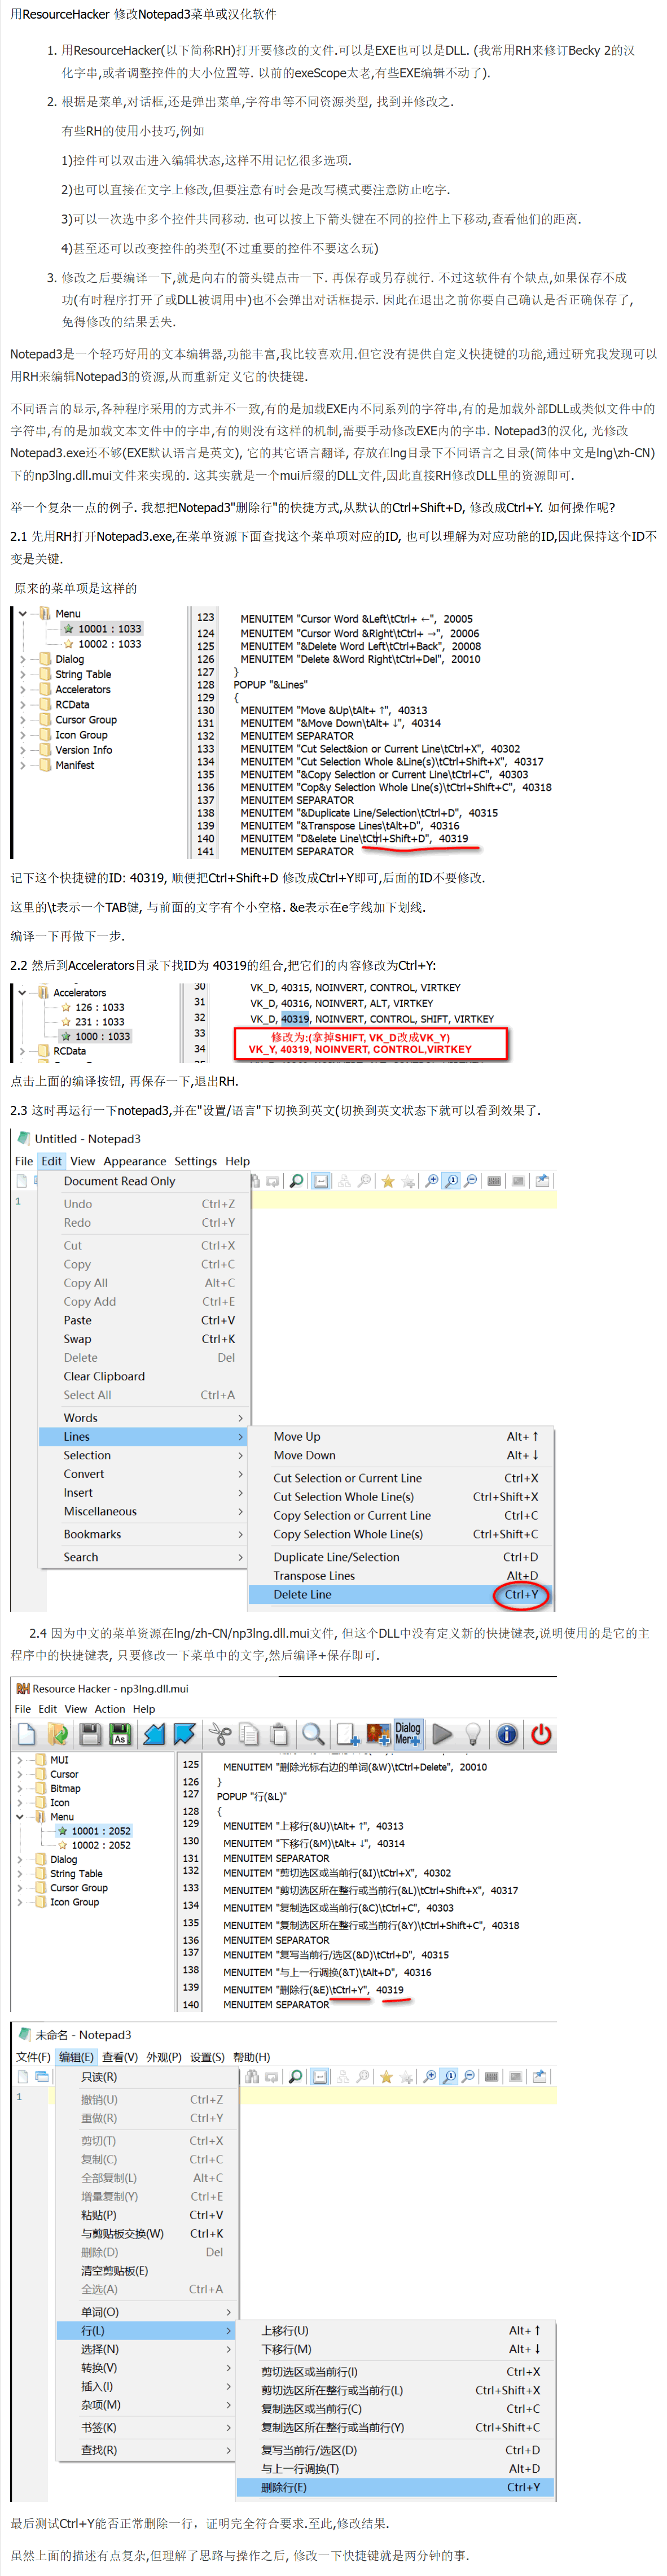The width and height of the screenshot is (667, 2576).
Task: Click highlighted 40319 in accelerator line 32
Action: coord(295,1019)
